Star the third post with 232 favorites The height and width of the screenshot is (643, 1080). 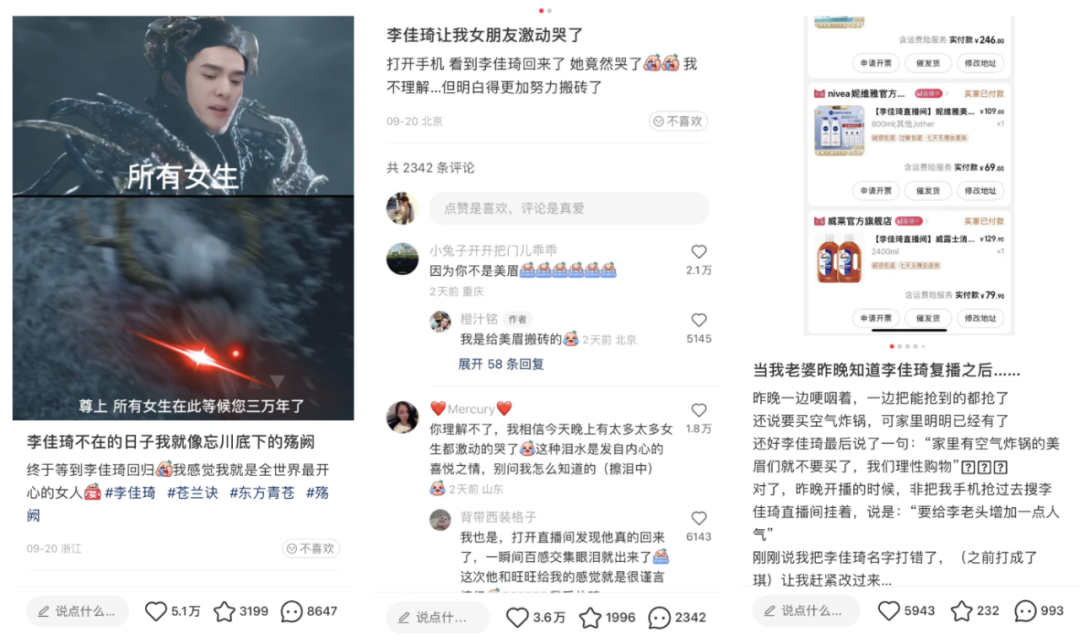click(x=962, y=611)
